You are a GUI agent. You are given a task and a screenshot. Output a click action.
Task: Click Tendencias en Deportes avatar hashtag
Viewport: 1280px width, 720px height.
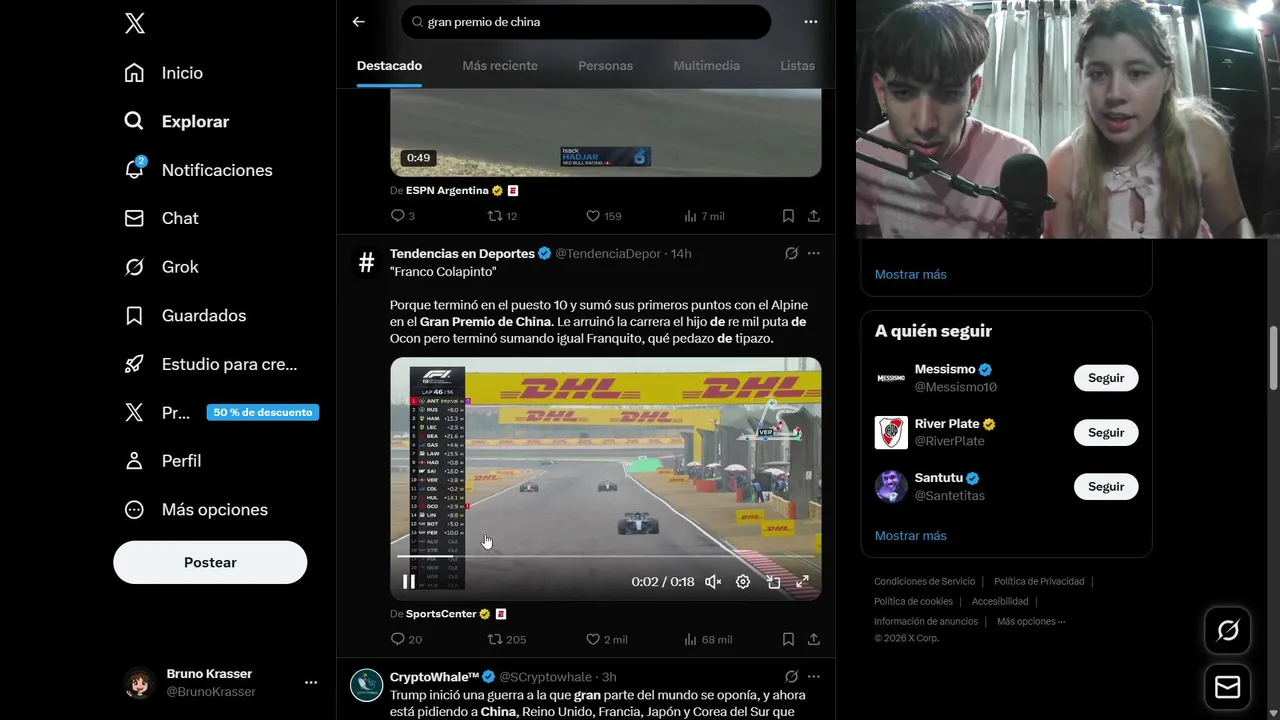(367, 263)
